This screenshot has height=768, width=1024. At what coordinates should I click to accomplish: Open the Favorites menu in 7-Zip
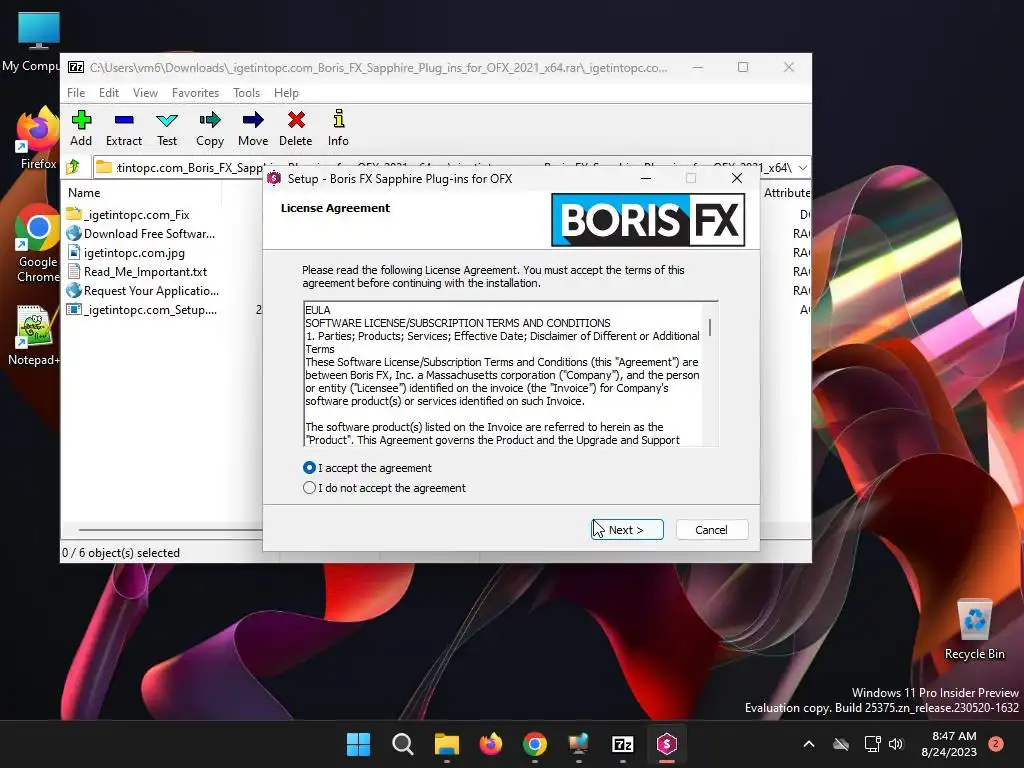coord(195,93)
